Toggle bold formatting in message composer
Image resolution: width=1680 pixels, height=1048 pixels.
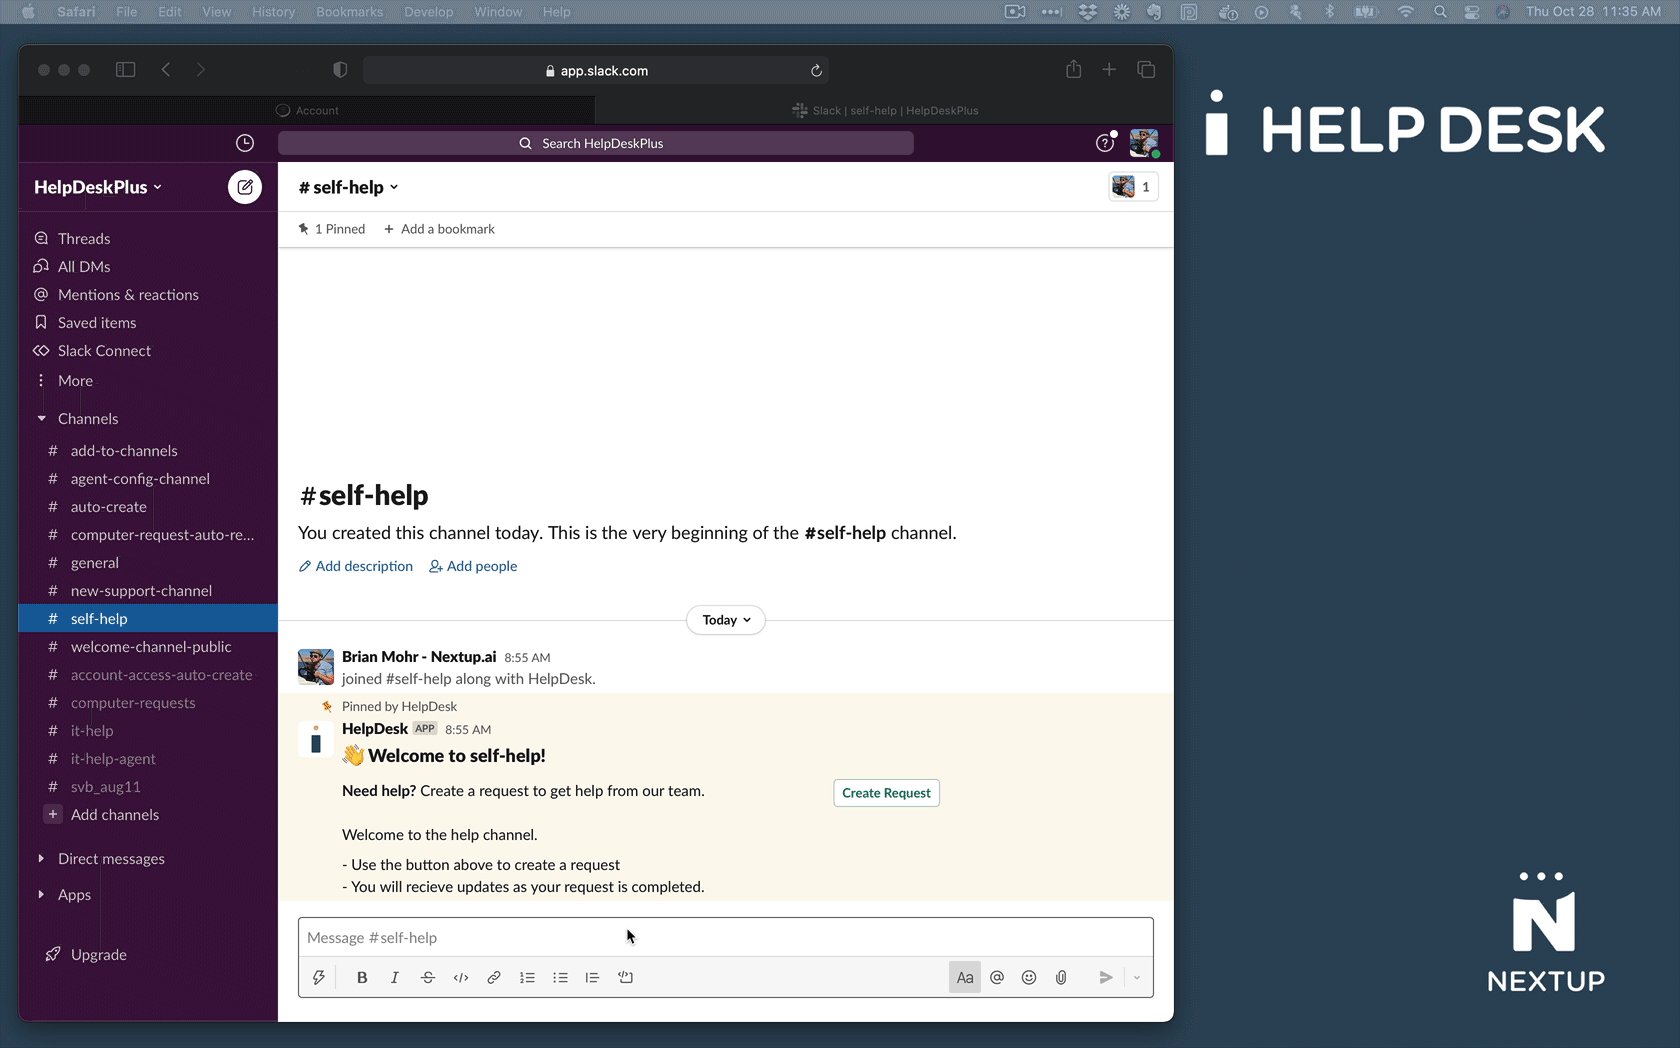(362, 978)
